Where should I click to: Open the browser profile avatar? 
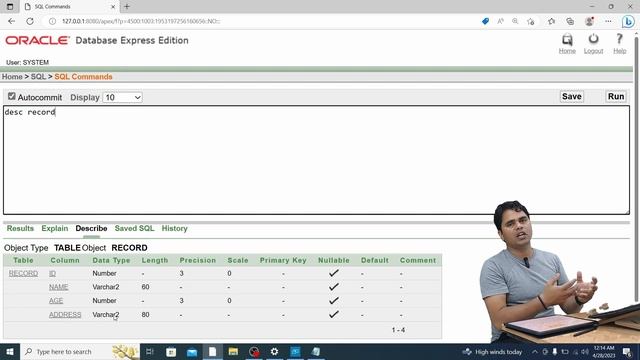coord(589,21)
